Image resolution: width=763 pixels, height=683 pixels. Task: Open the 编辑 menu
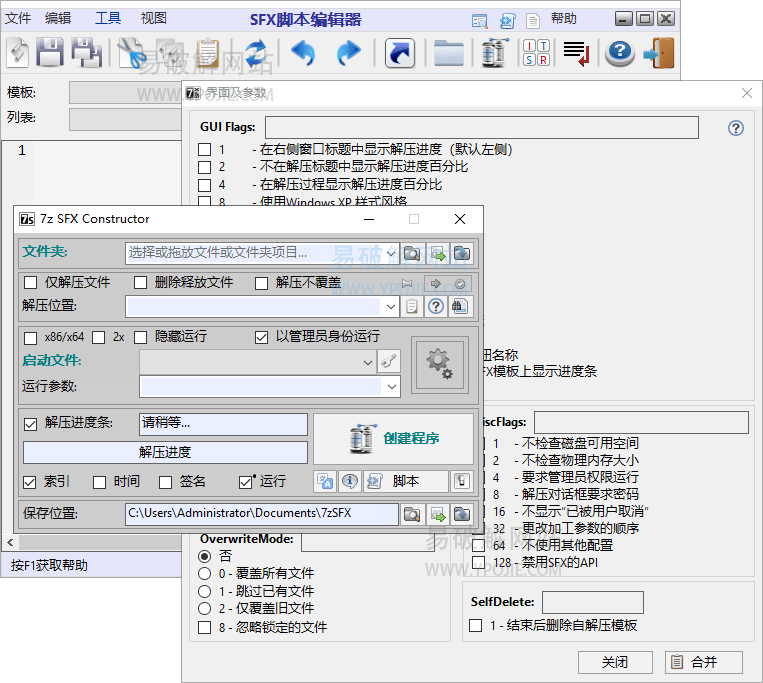point(58,18)
